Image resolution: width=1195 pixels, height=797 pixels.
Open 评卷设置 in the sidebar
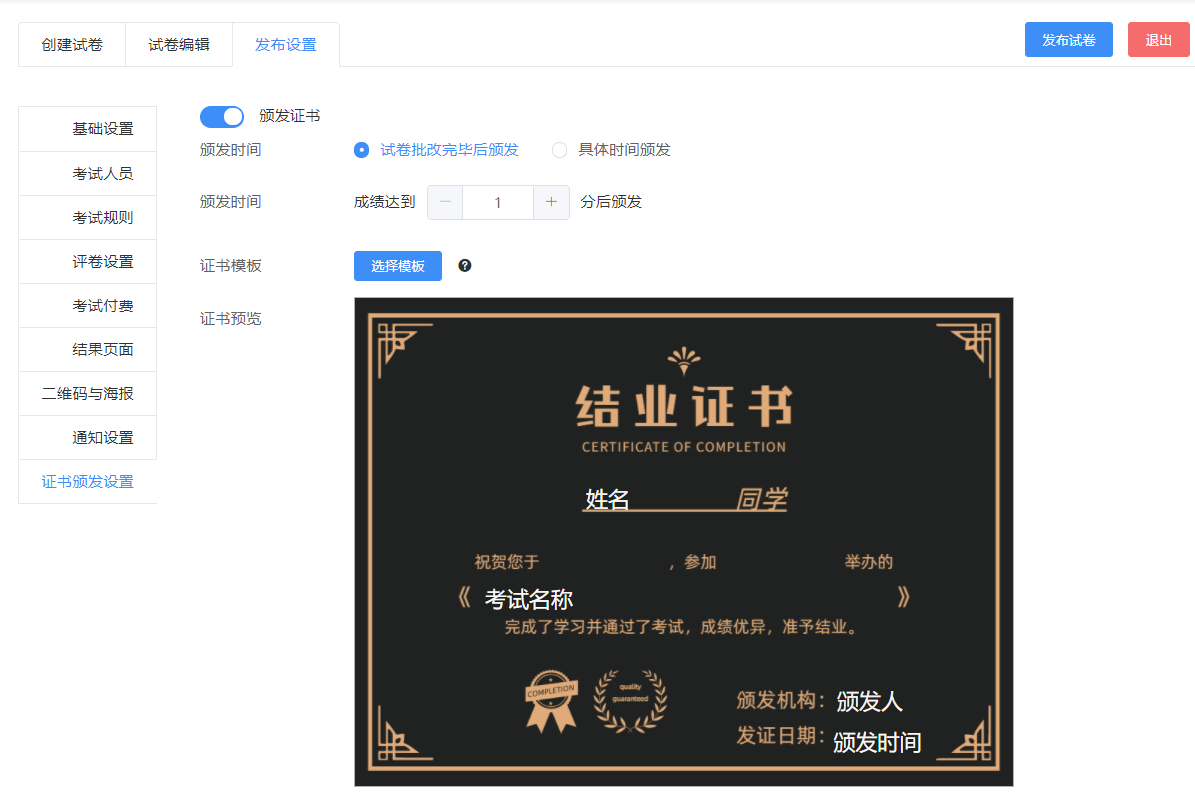pyautogui.click(x=88, y=262)
